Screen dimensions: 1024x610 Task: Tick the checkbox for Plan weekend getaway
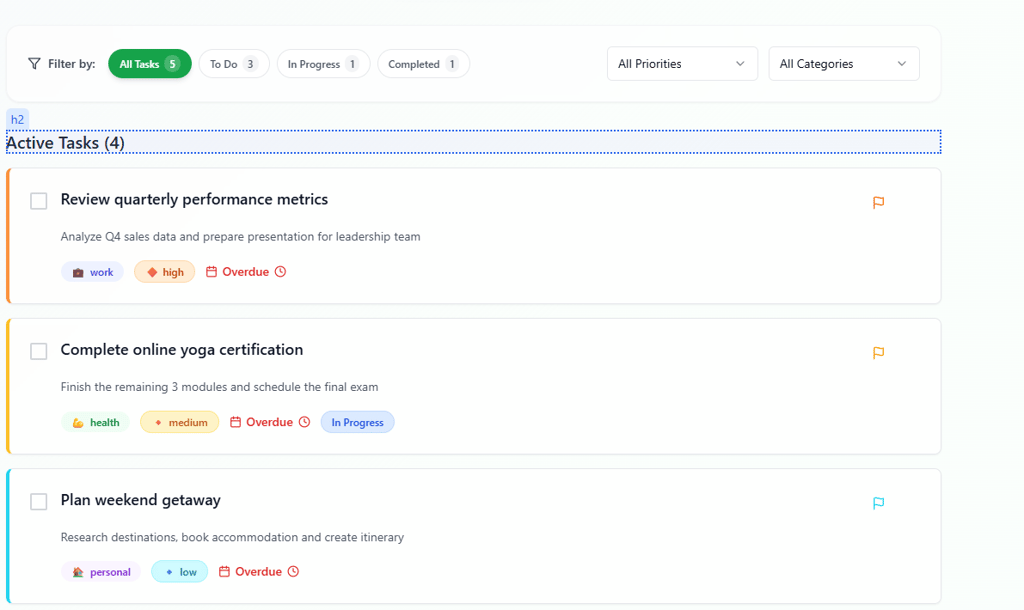coord(39,501)
